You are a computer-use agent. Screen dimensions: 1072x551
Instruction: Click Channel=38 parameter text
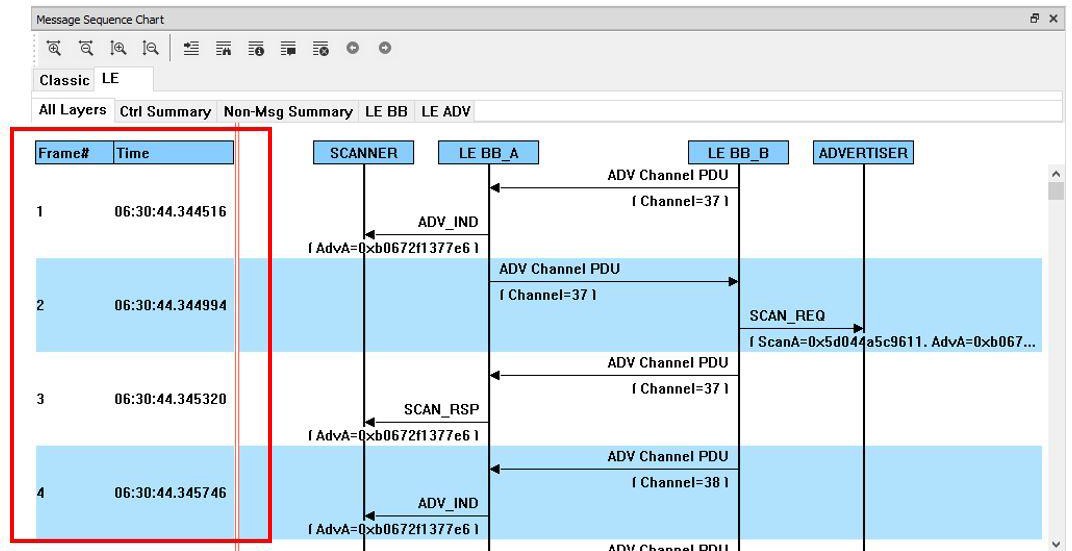680,482
